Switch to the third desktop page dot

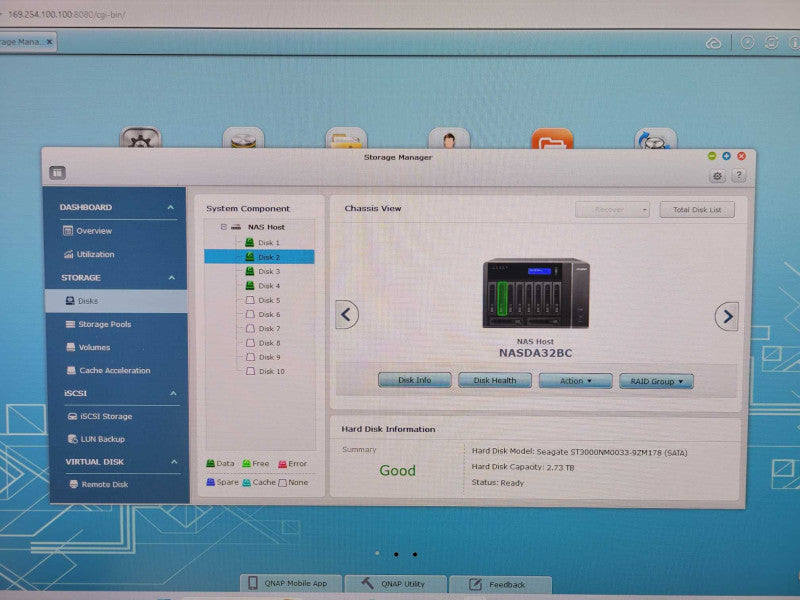[415, 554]
